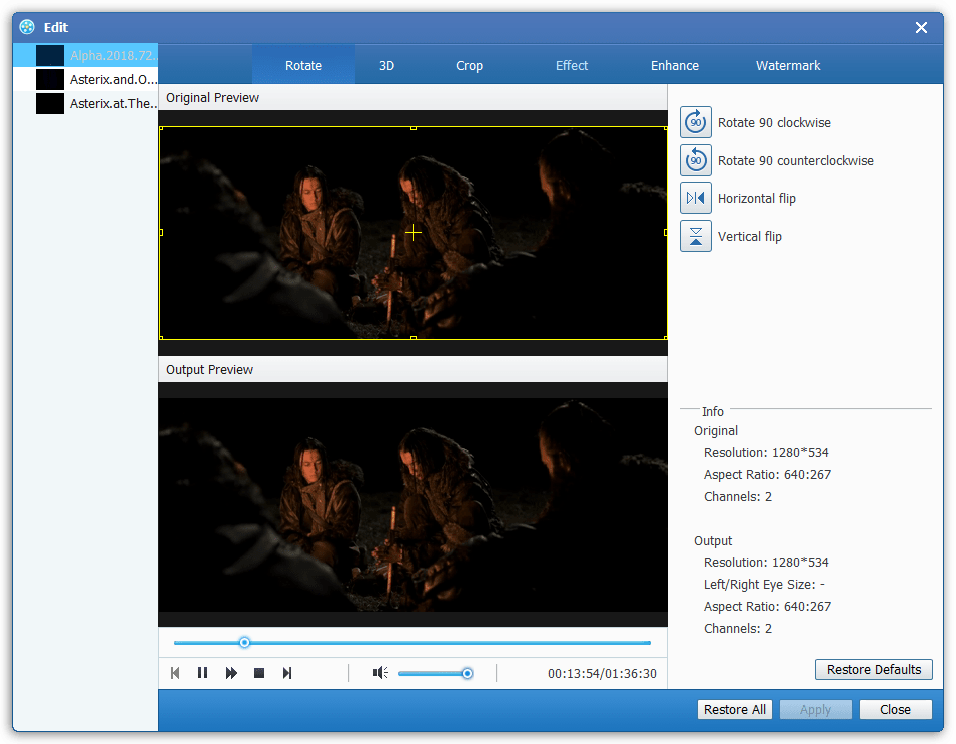Go to the Enhance tab
This screenshot has height=744, width=956.
click(x=675, y=65)
